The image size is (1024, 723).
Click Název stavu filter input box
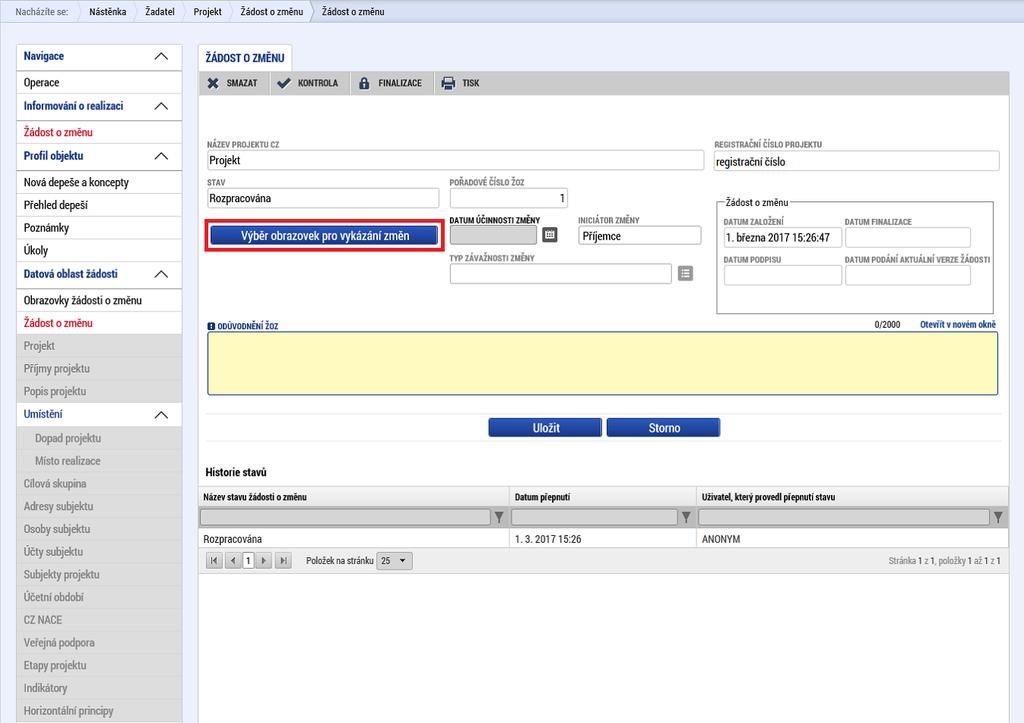tap(345, 517)
